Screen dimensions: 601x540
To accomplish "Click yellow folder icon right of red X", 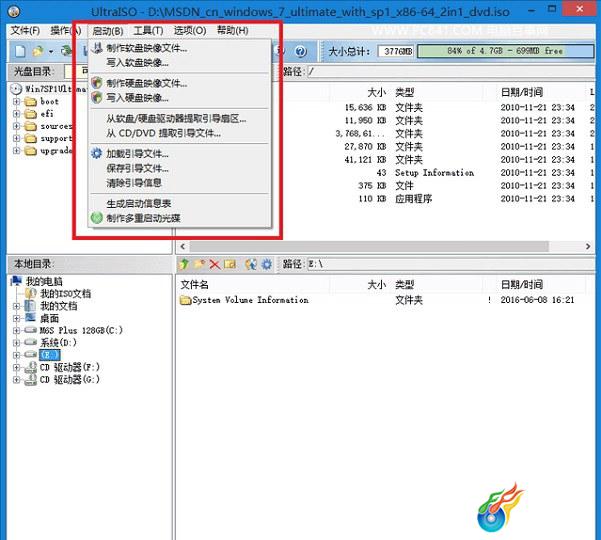I will (x=230, y=264).
